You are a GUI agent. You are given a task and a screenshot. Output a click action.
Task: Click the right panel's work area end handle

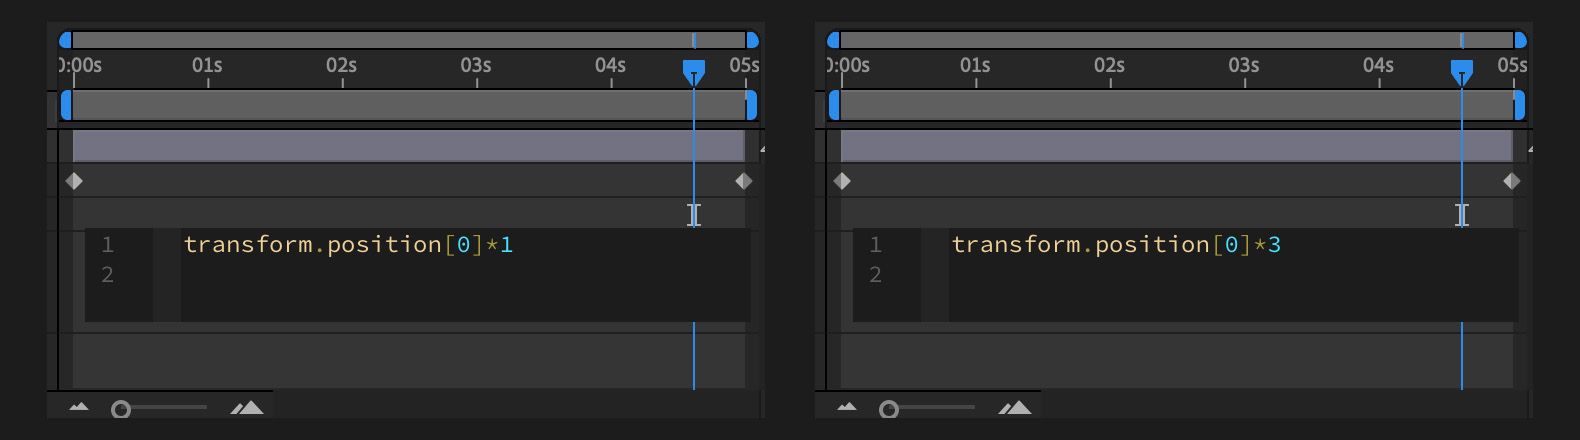point(1519,105)
